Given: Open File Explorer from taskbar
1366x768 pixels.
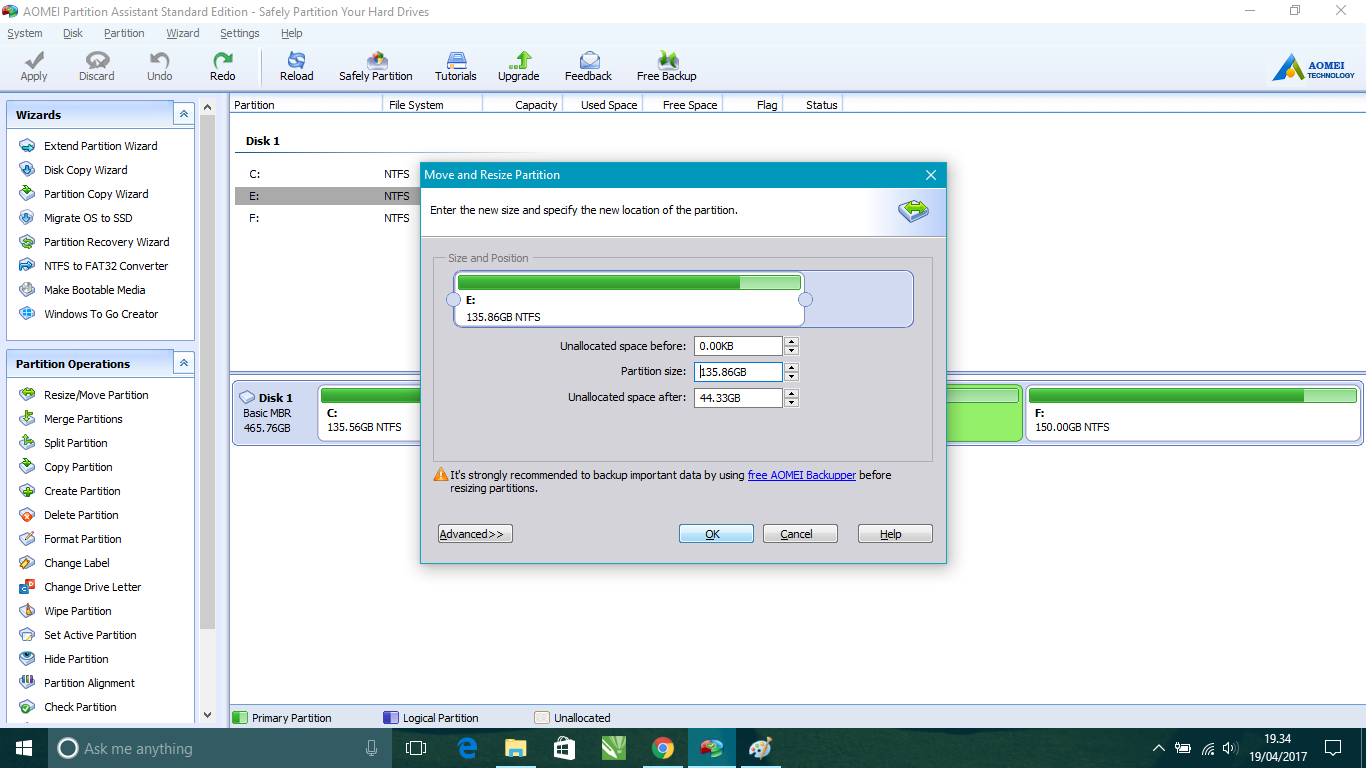Looking at the screenshot, I should tap(515, 748).
